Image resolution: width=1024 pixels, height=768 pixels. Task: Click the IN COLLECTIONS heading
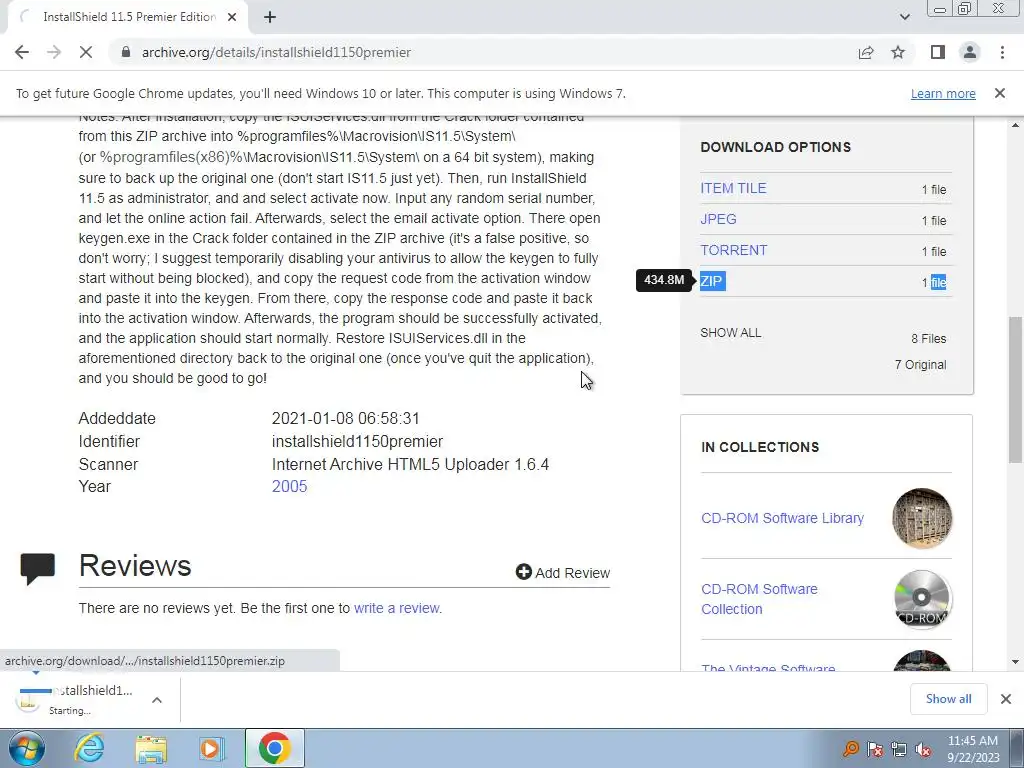760,447
